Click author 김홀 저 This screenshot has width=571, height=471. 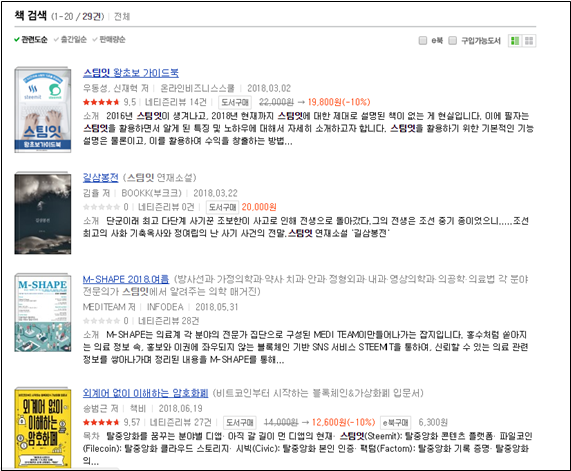pyautogui.click(x=97, y=193)
